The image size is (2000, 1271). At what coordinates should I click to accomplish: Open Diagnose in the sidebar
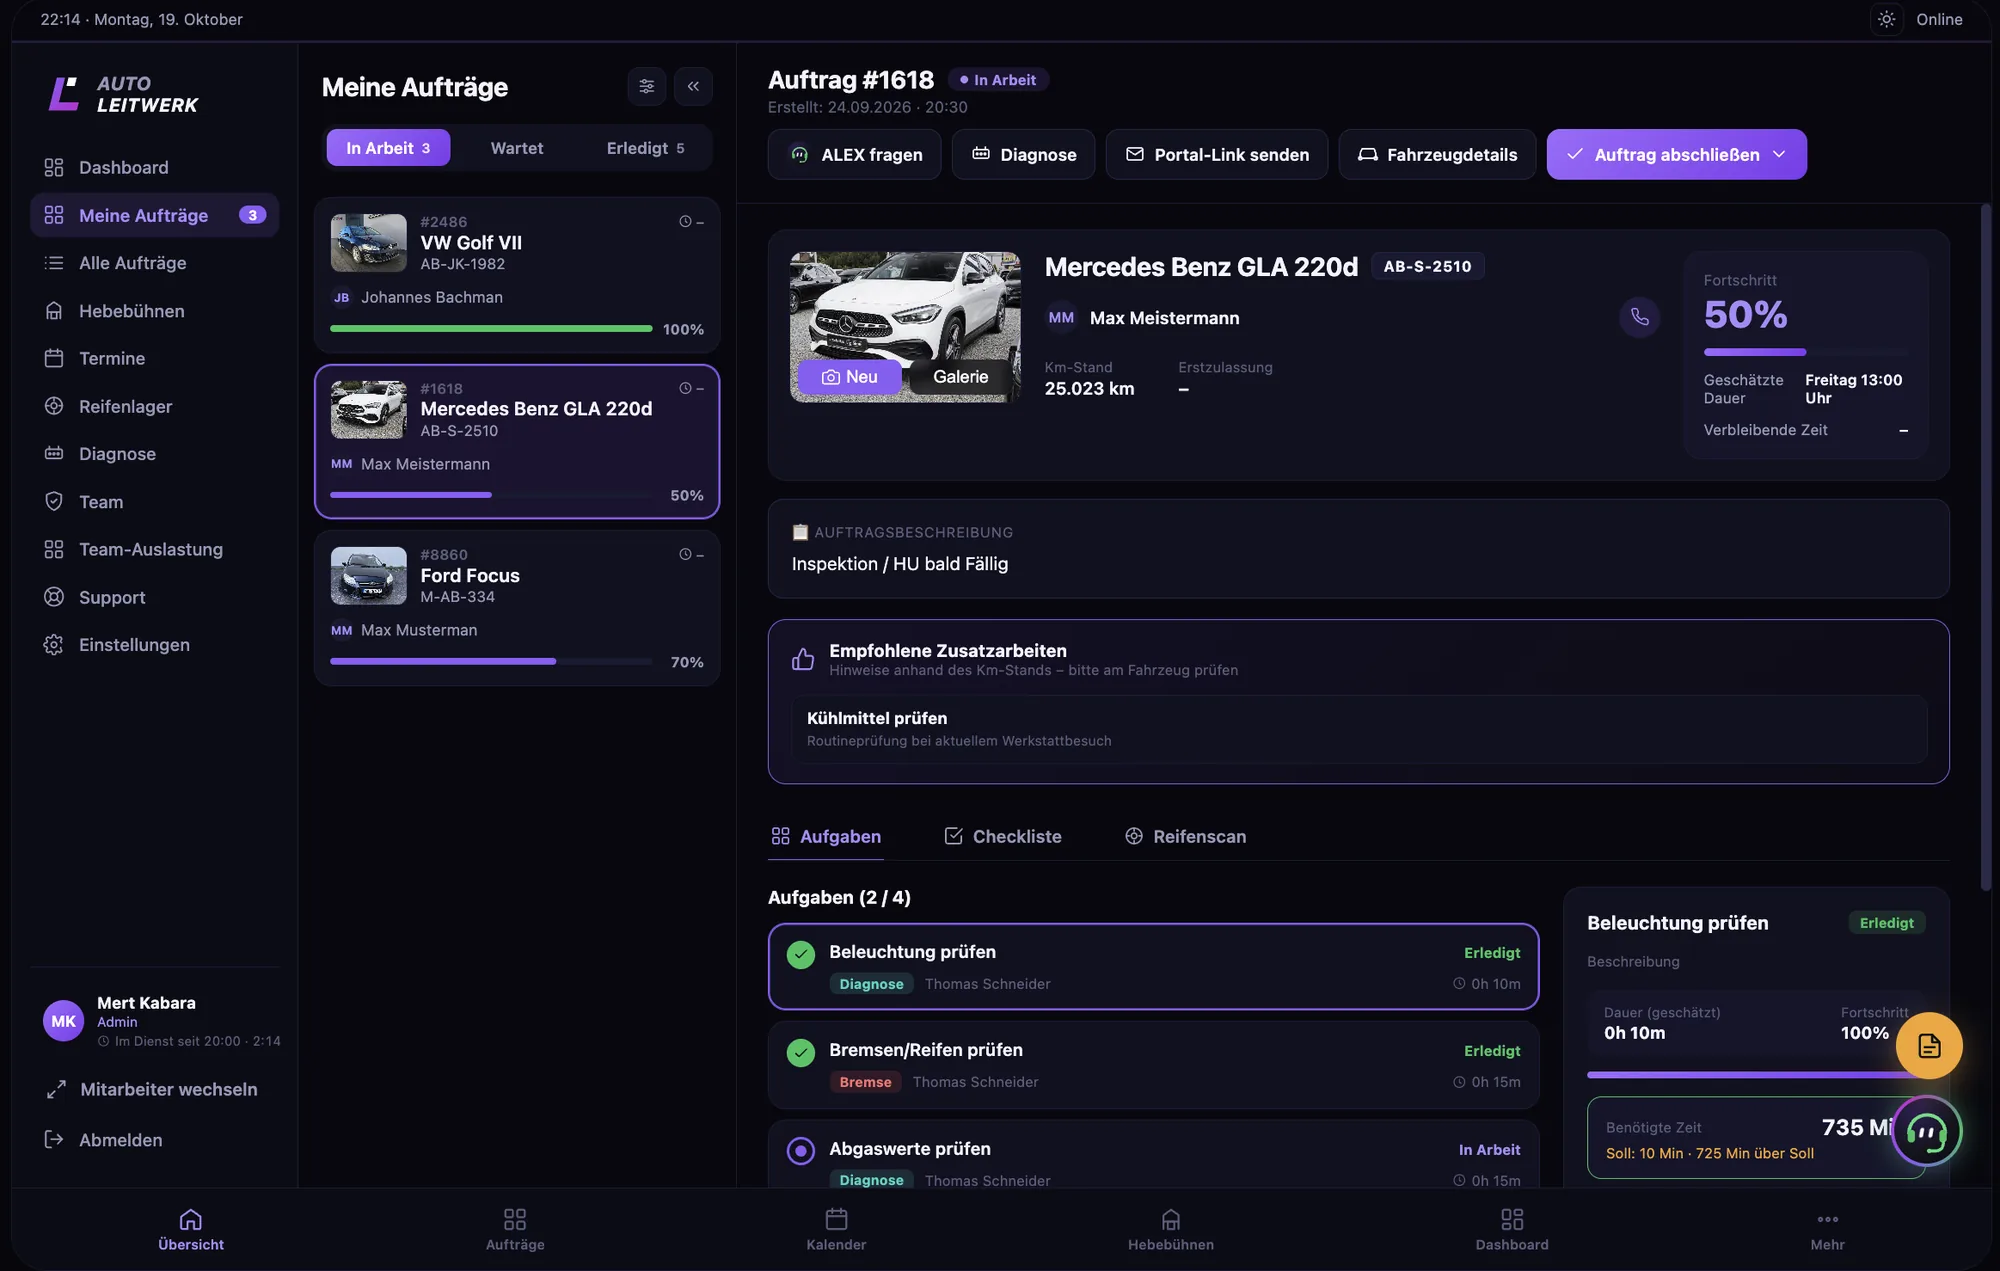coord(154,454)
